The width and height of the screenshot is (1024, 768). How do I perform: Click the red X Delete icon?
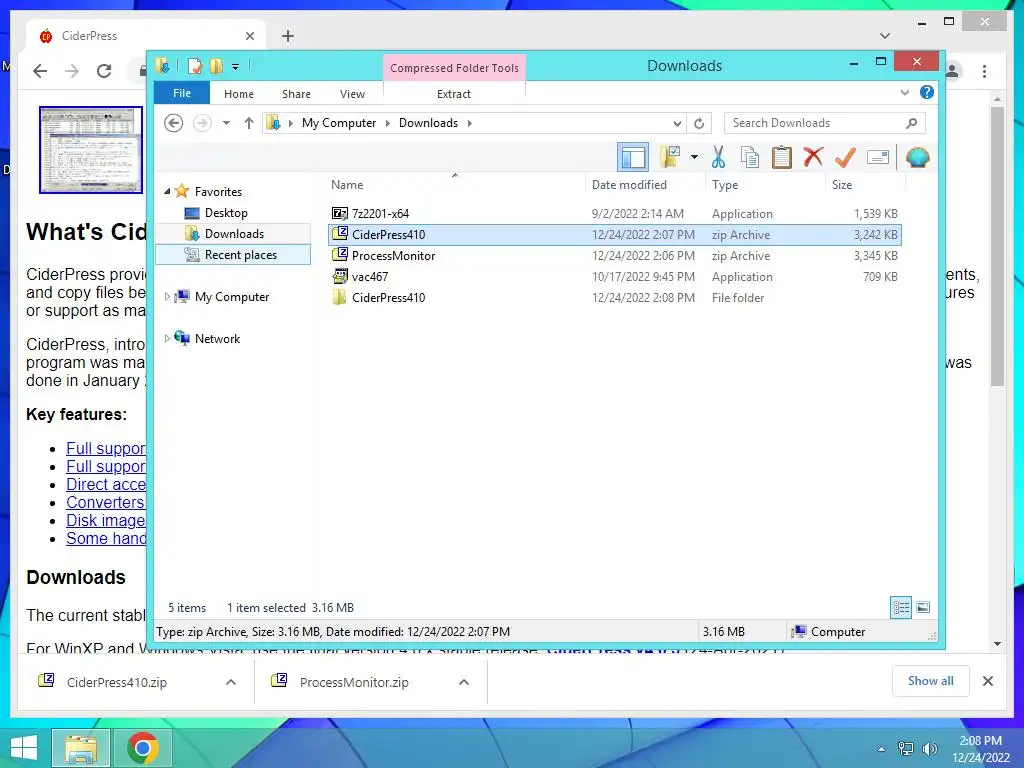point(813,157)
